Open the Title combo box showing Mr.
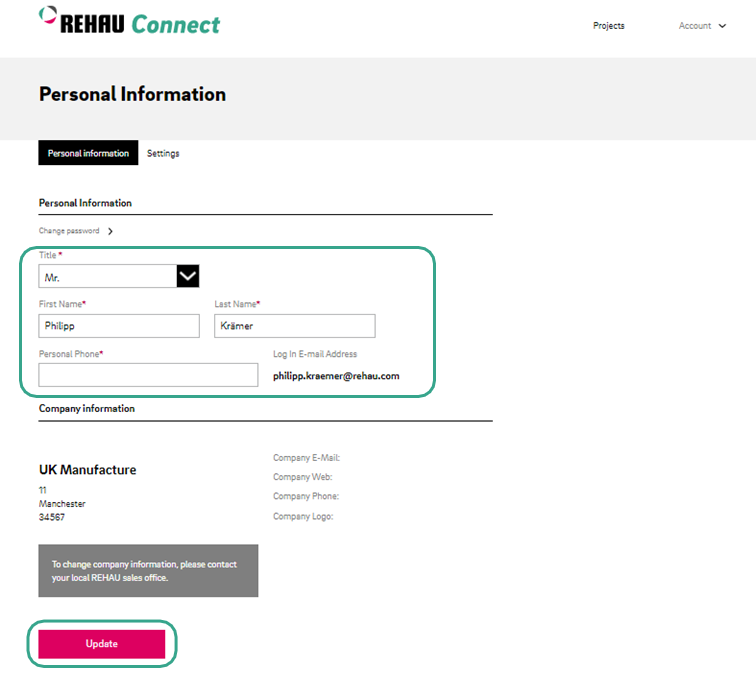Image resolution: width=756 pixels, height=674 pixels. [x=108, y=276]
